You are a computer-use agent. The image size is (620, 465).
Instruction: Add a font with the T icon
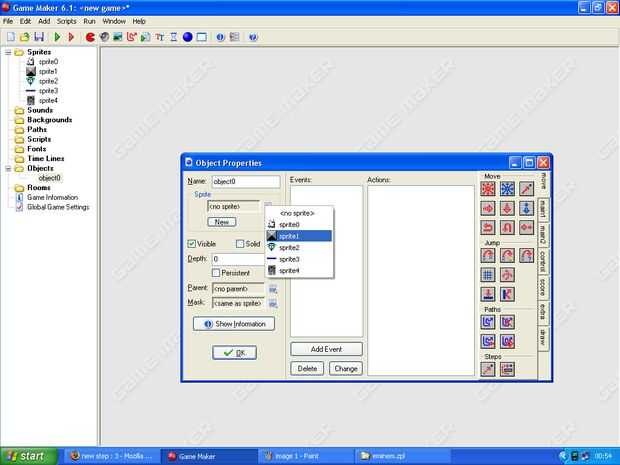tap(159, 37)
